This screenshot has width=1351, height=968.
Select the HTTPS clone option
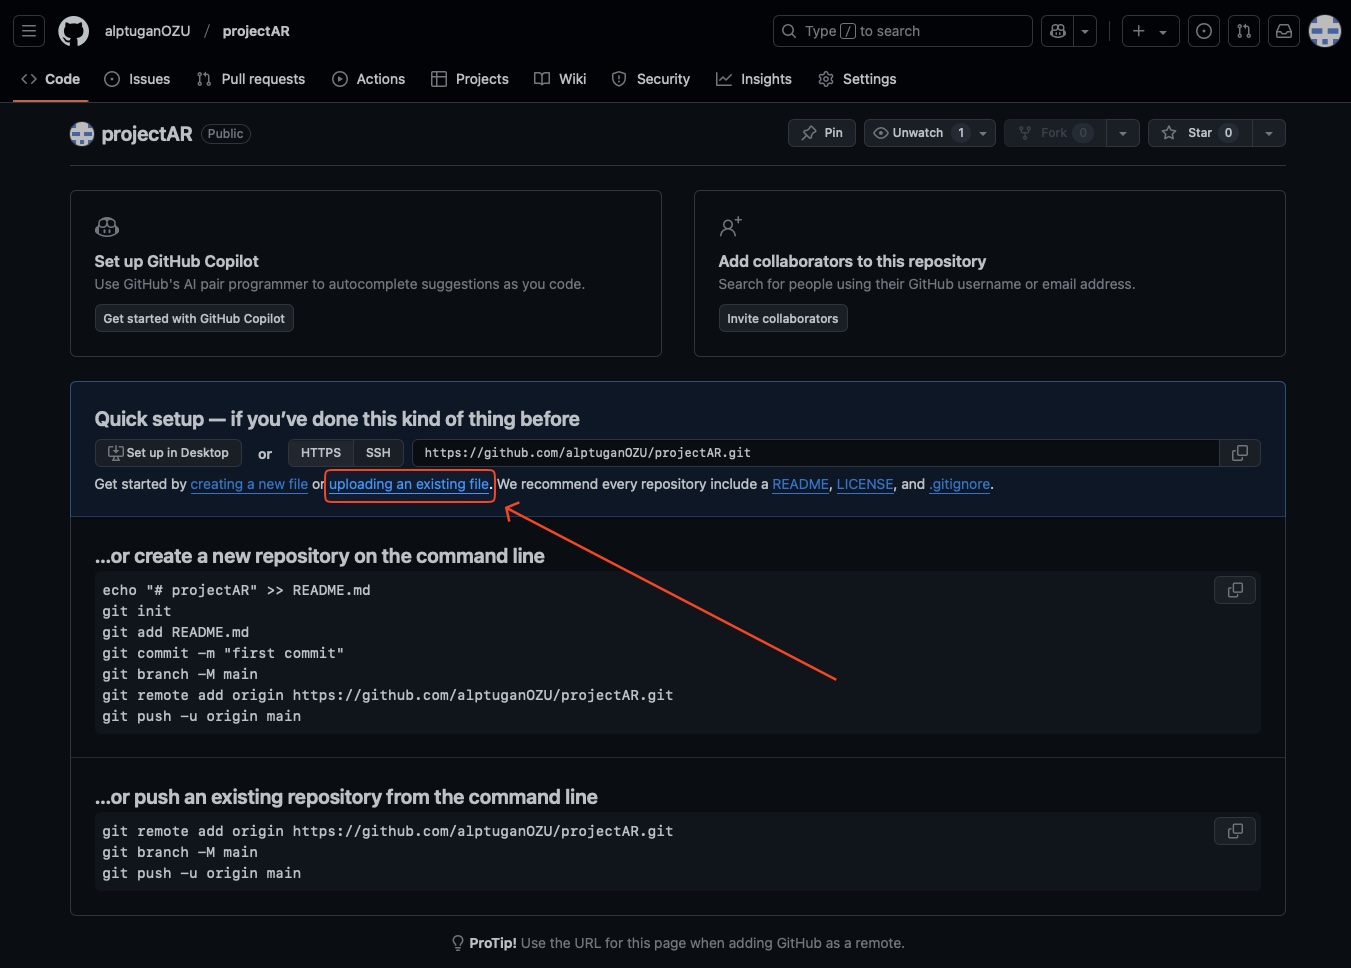pyautogui.click(x=321, y=453)
